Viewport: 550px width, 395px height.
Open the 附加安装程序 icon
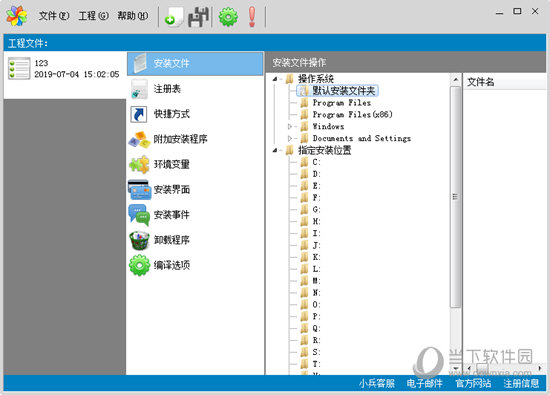coord(139,139)
